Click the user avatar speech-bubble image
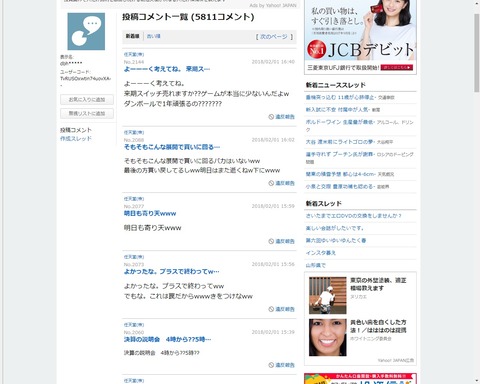 86,31
